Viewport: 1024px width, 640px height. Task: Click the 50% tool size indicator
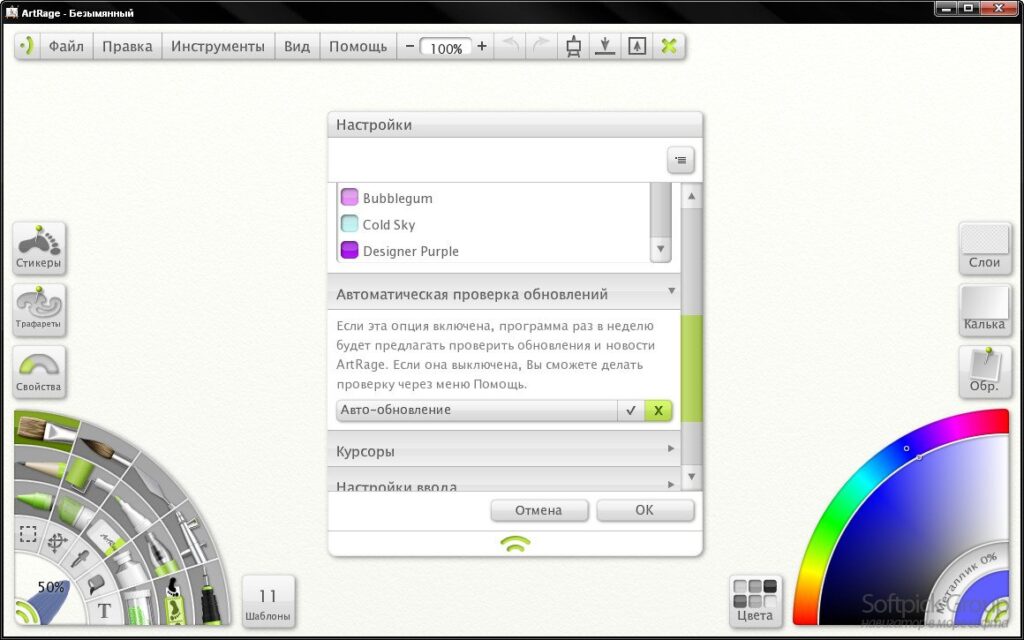[x=50, y=588]
